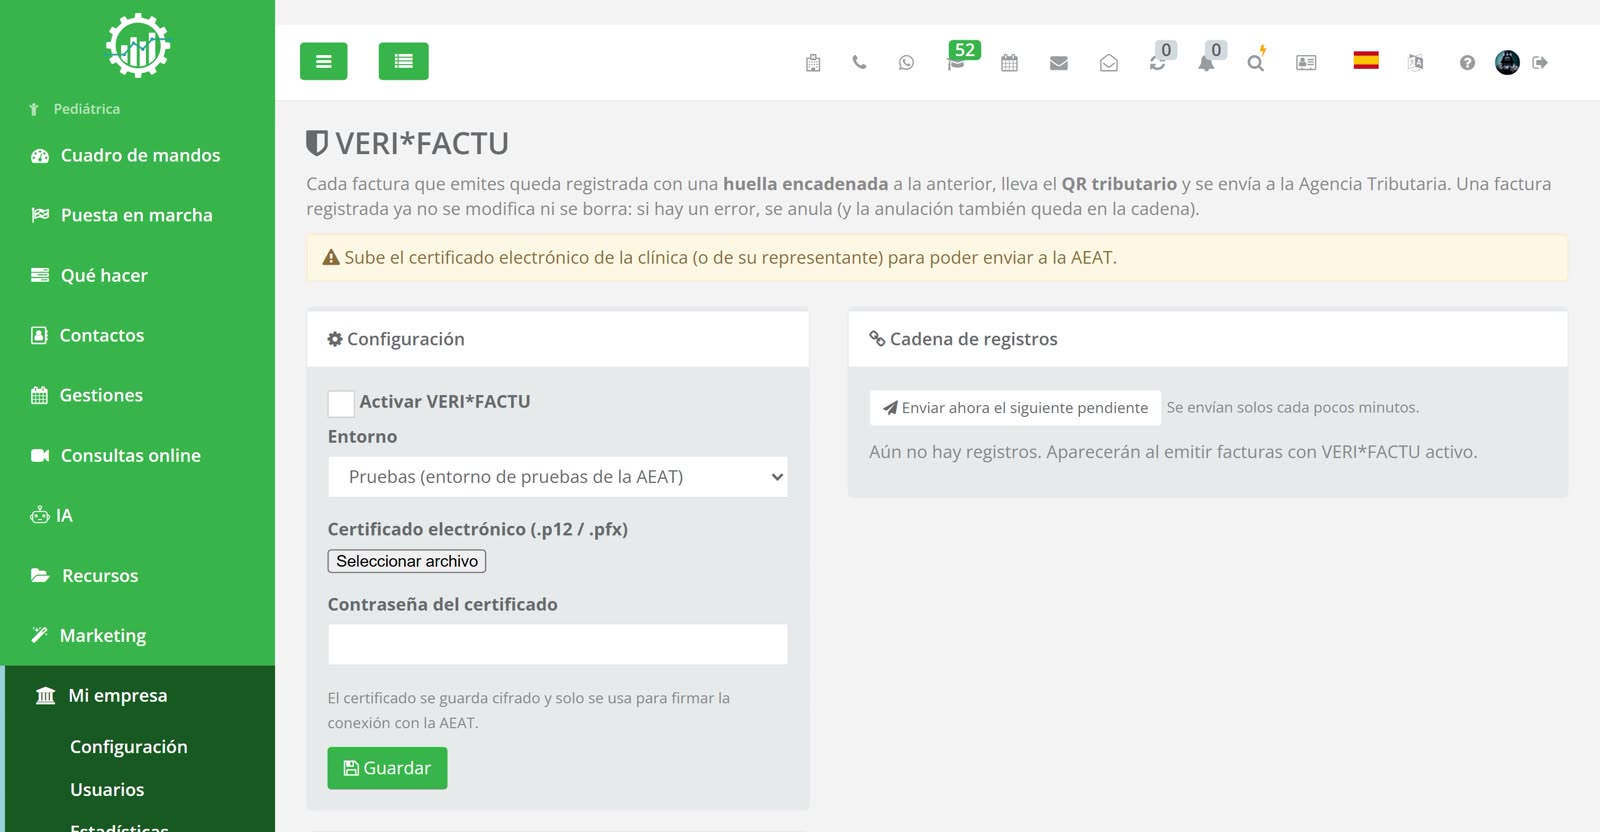Viewport: 1600px width, 832px height.
Task: Click the Seleccionar archivo button
Action: pos(407,561)
